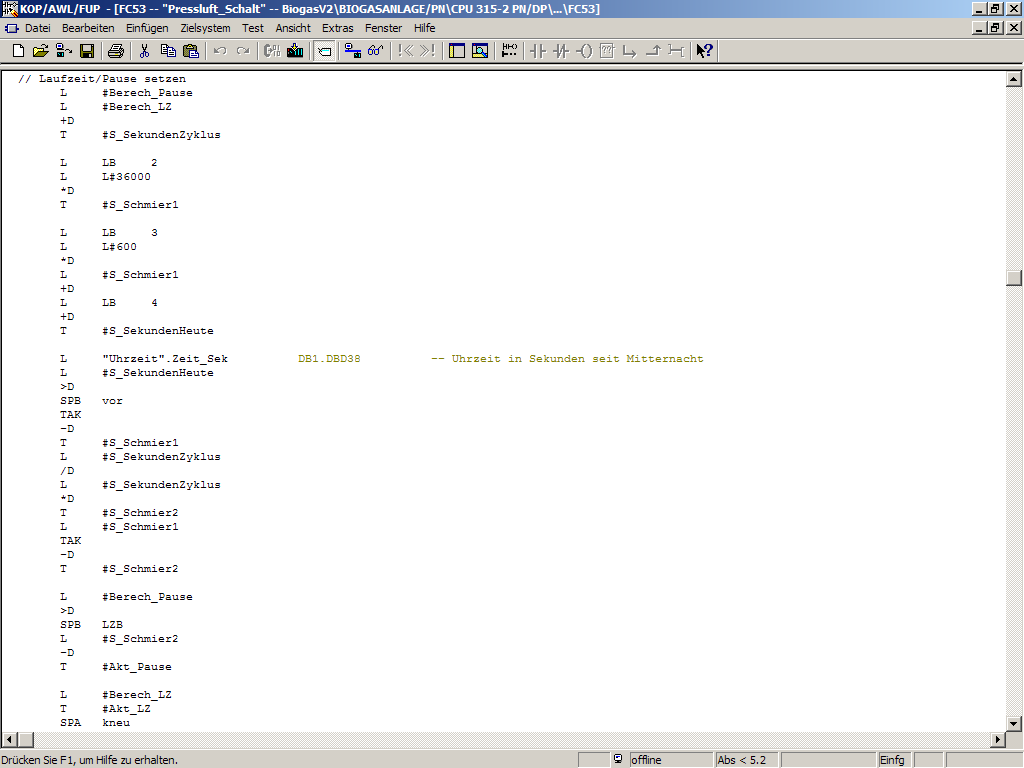Click the context help arrow icon
Image resolution: width=1024 pixels, height=768 pixels.
[x=704, y=51]
